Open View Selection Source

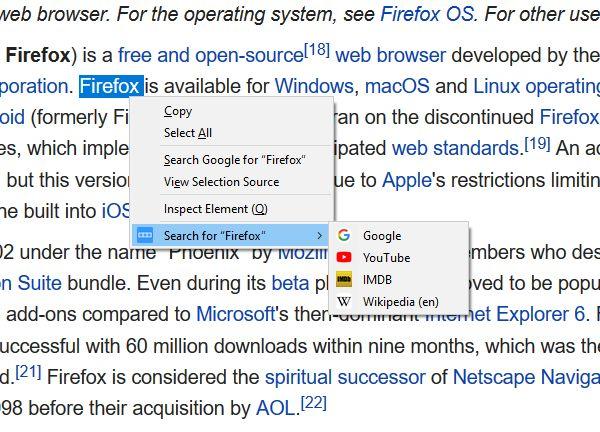[221, 182]
